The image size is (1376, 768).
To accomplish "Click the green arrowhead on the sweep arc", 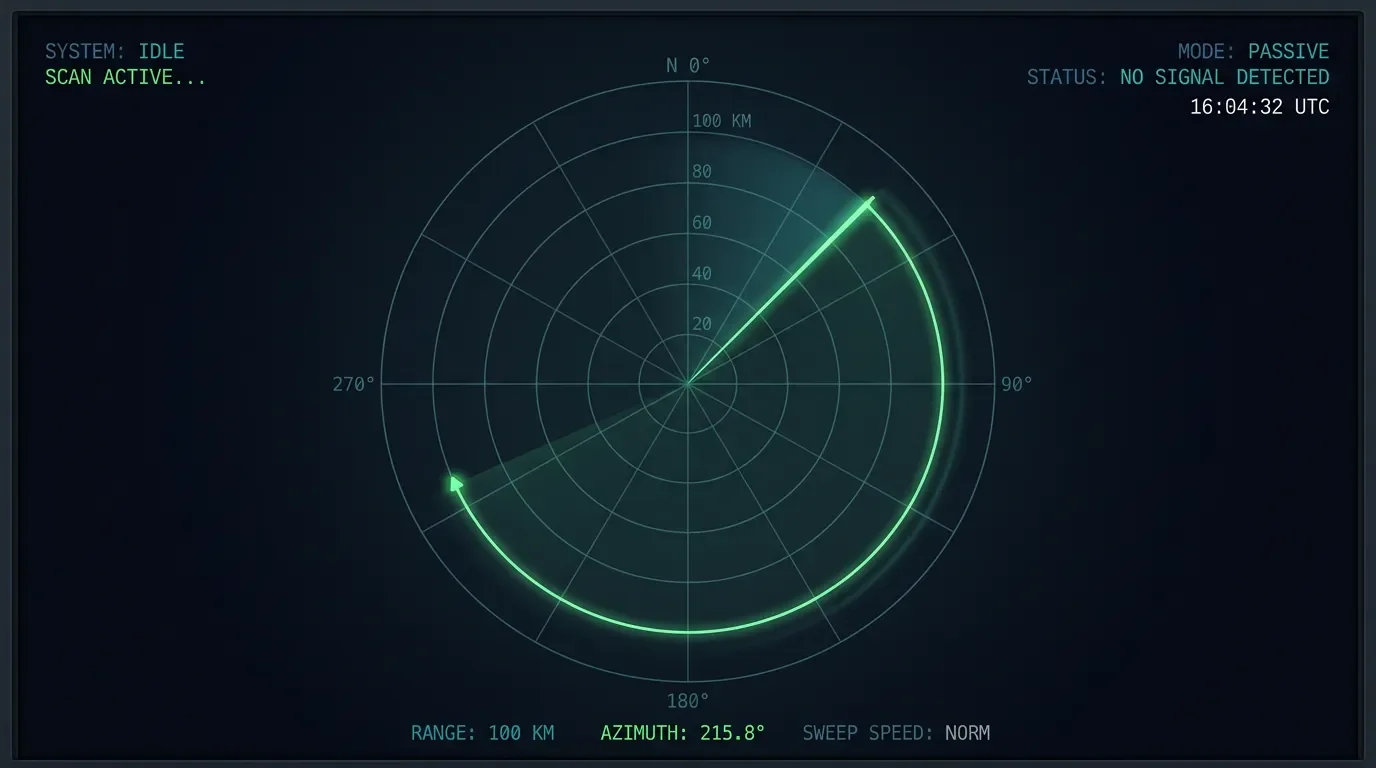I will click(x=456, y=484).
